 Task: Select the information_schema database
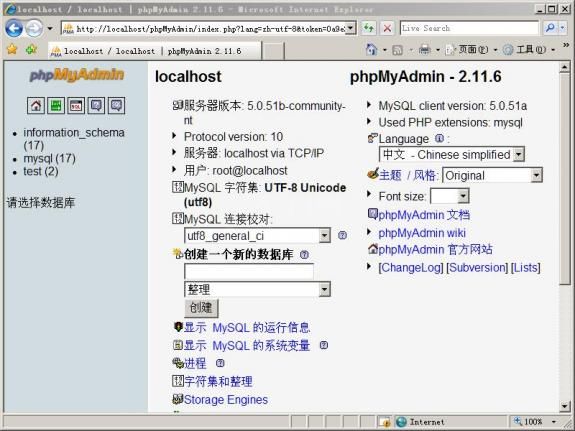(x=74, y=139)
